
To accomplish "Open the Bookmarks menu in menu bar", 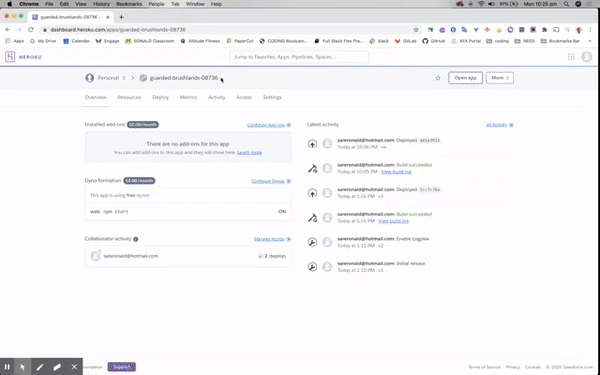I will [x=129, y=4].
